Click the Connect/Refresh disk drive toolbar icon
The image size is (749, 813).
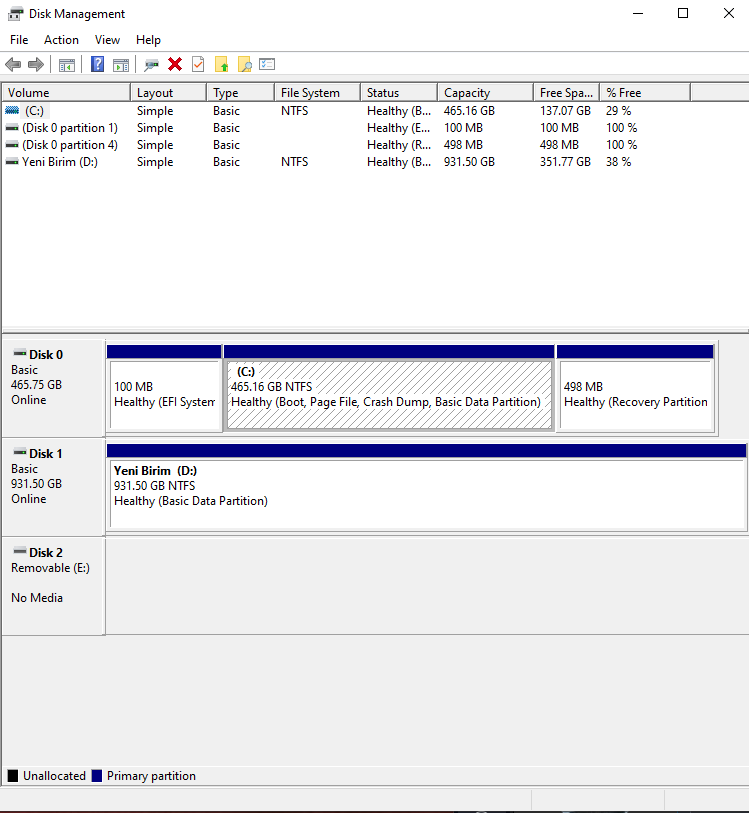pyautogui.click(x=151, y=65)
